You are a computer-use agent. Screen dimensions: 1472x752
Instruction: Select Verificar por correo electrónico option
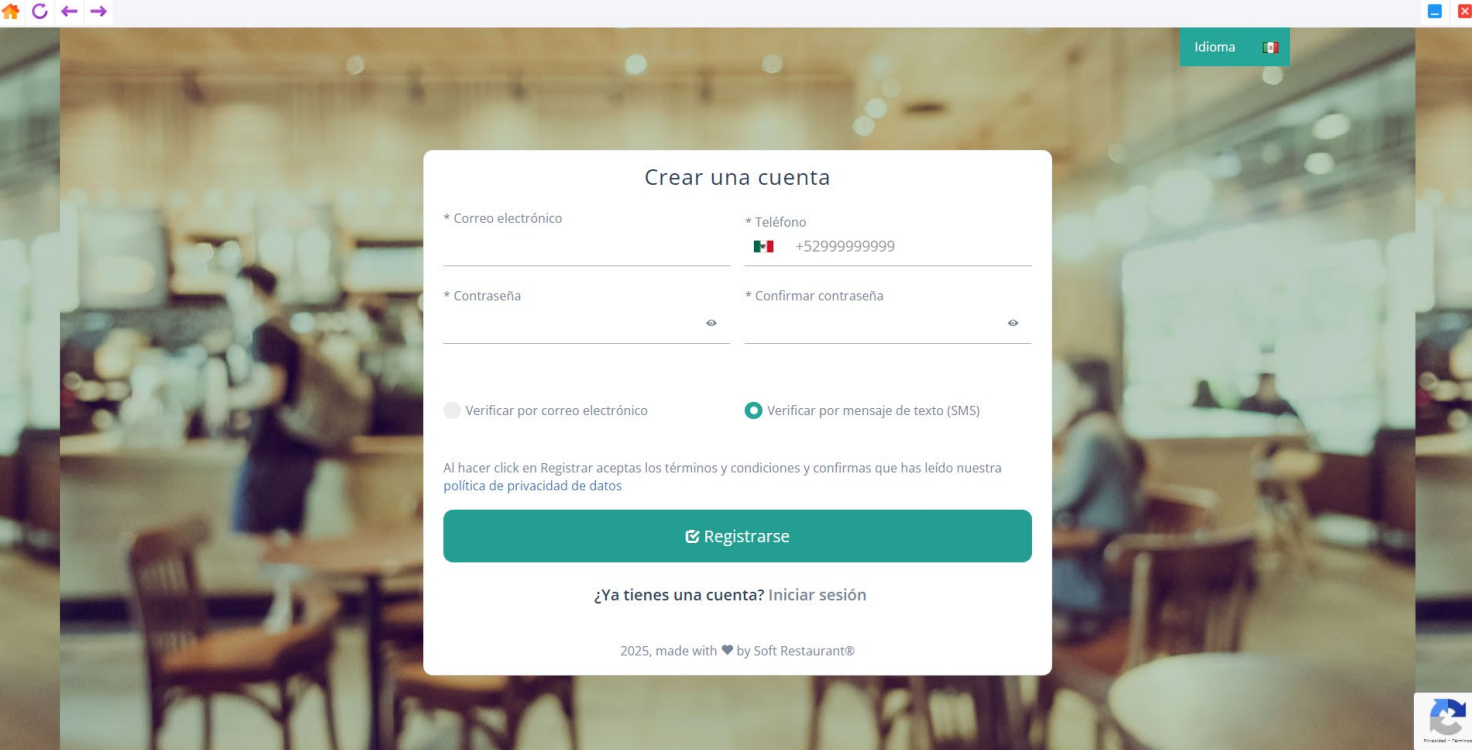pyautogui.click(x=452, y=410)
